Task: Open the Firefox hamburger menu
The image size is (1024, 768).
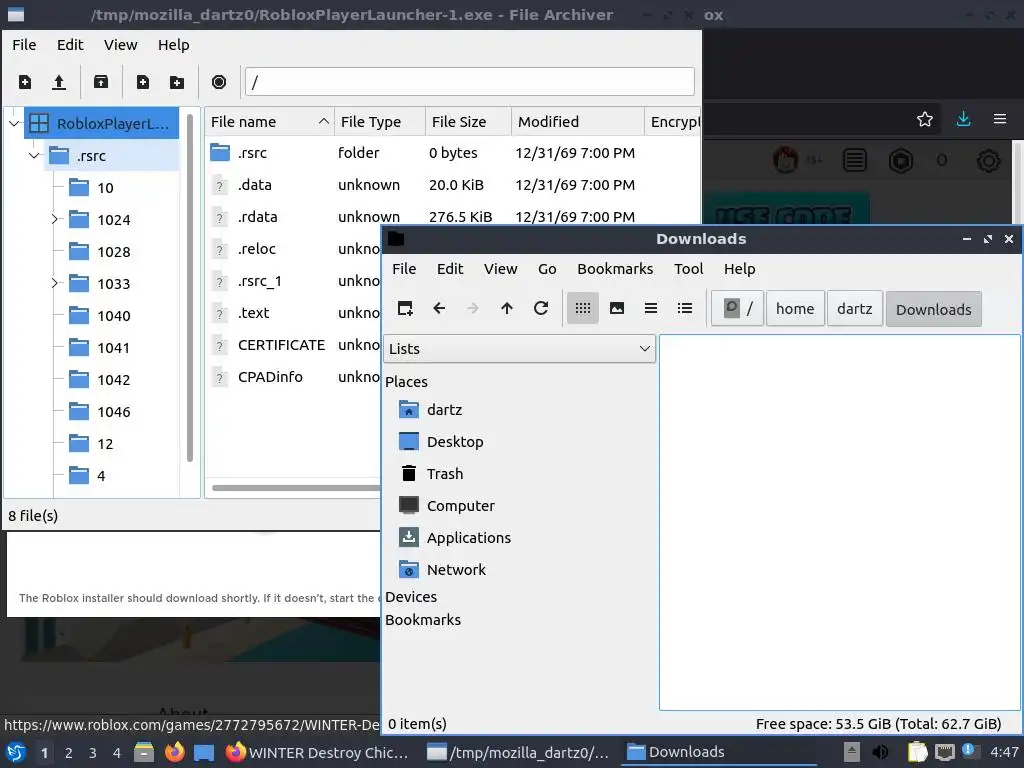Action: [x=1000, y=120]
